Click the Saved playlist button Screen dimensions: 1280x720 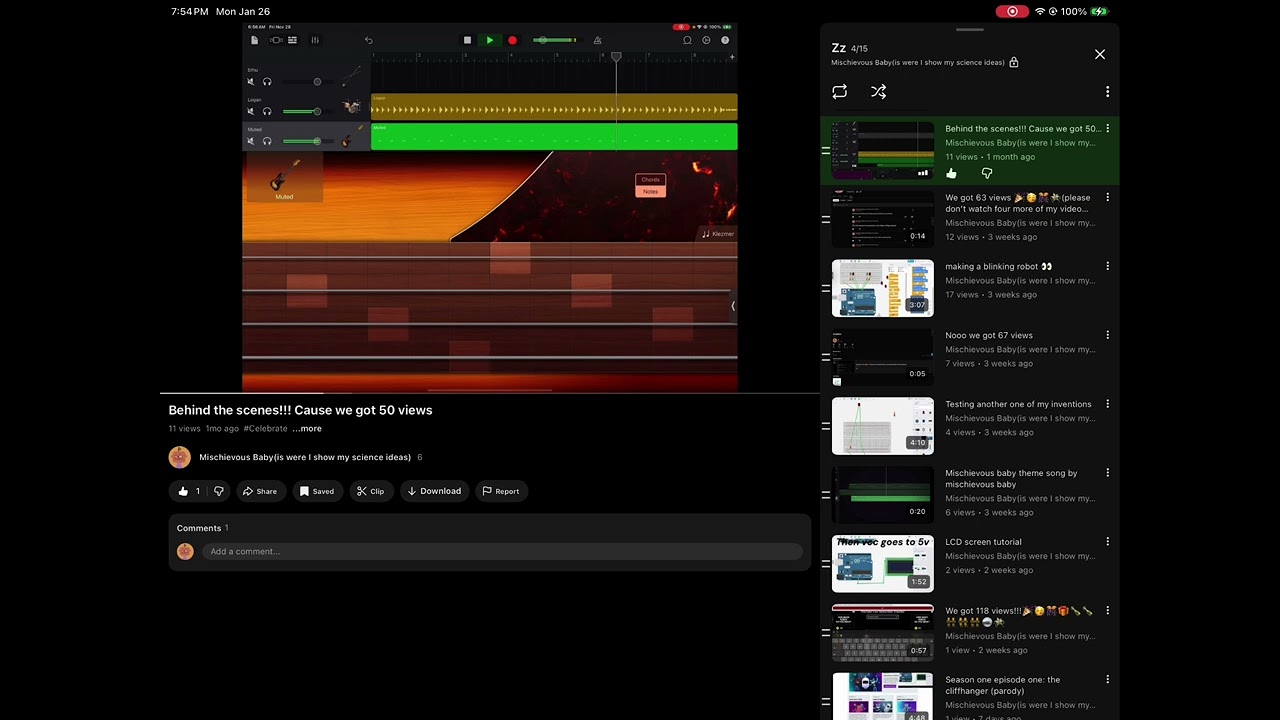point(316,491)
